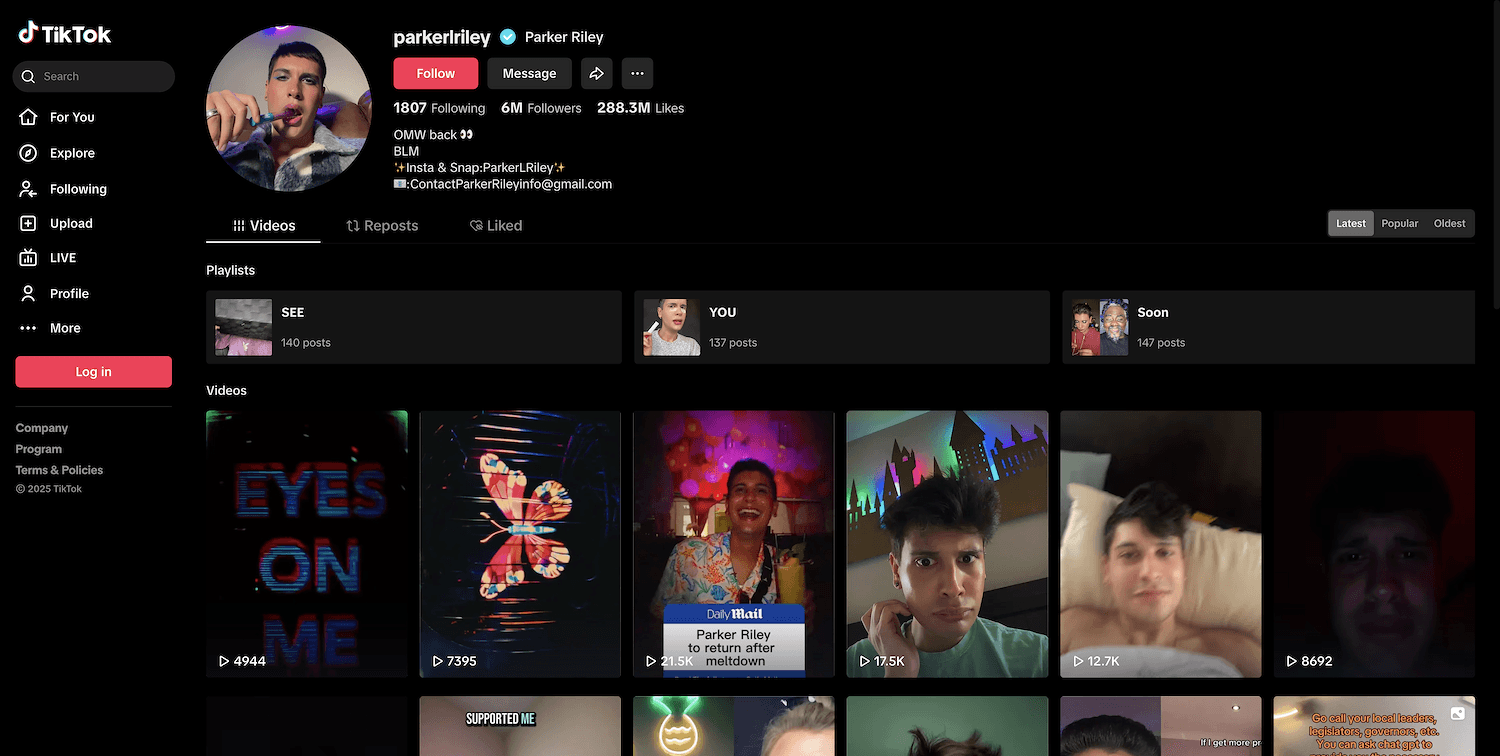Open the LIVE section
This screenshot has height=756, width=1500.
pyautogui.click(x=62, y=258)
